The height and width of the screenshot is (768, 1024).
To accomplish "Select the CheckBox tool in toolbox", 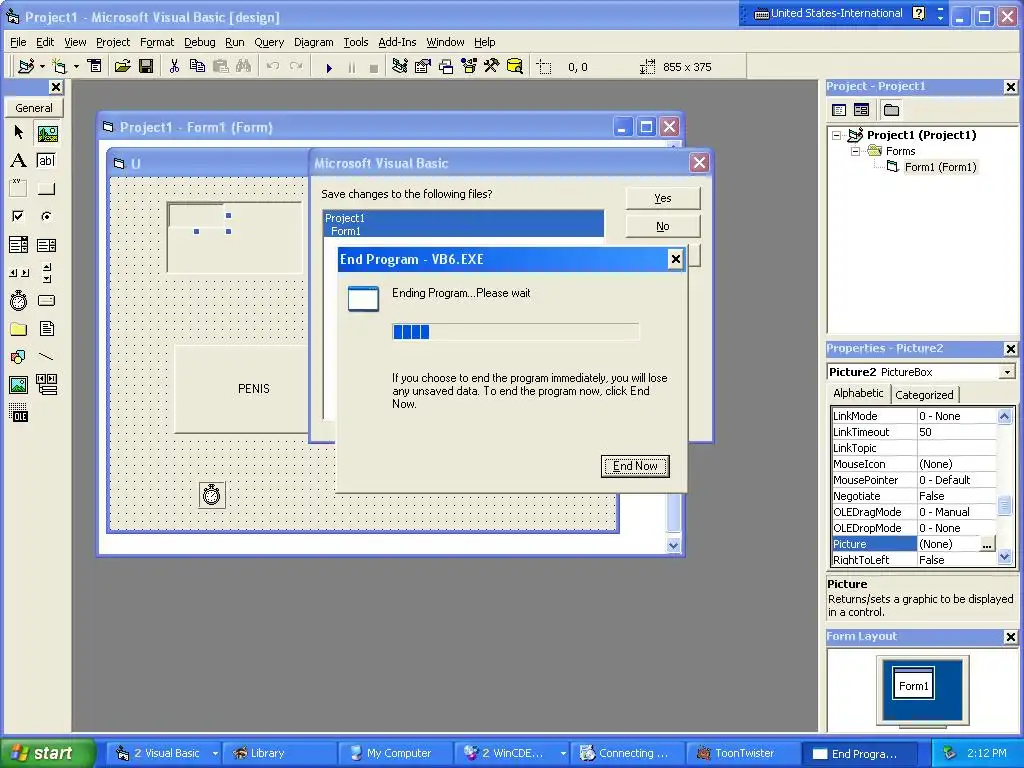I will (x=18, y=216).
